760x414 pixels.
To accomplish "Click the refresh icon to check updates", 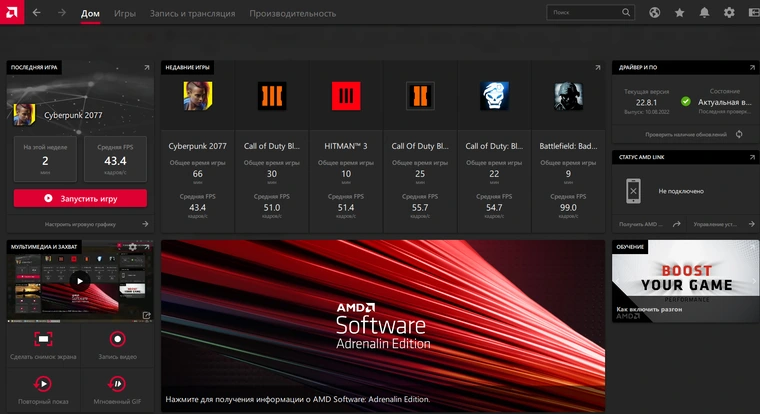I will click(739, 133).
